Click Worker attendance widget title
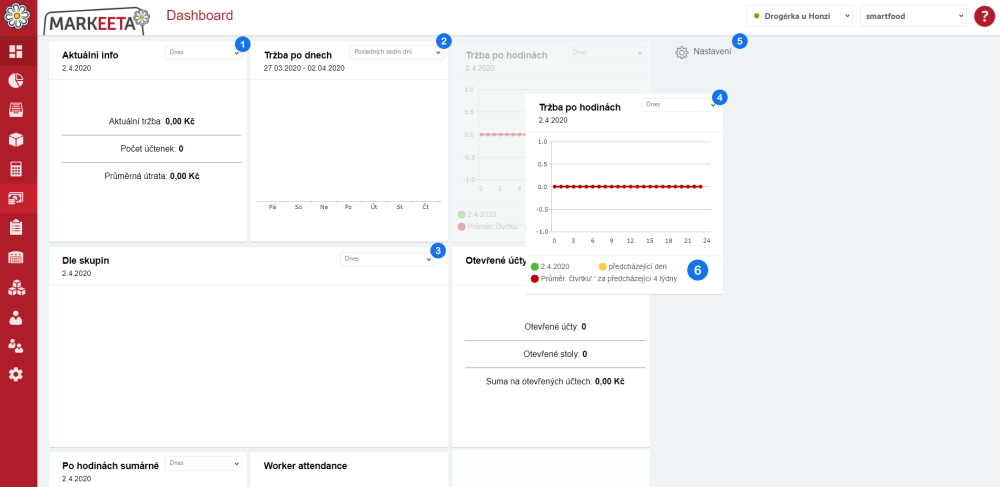The width and height of the screenshot is (1000, 487). 305,466
